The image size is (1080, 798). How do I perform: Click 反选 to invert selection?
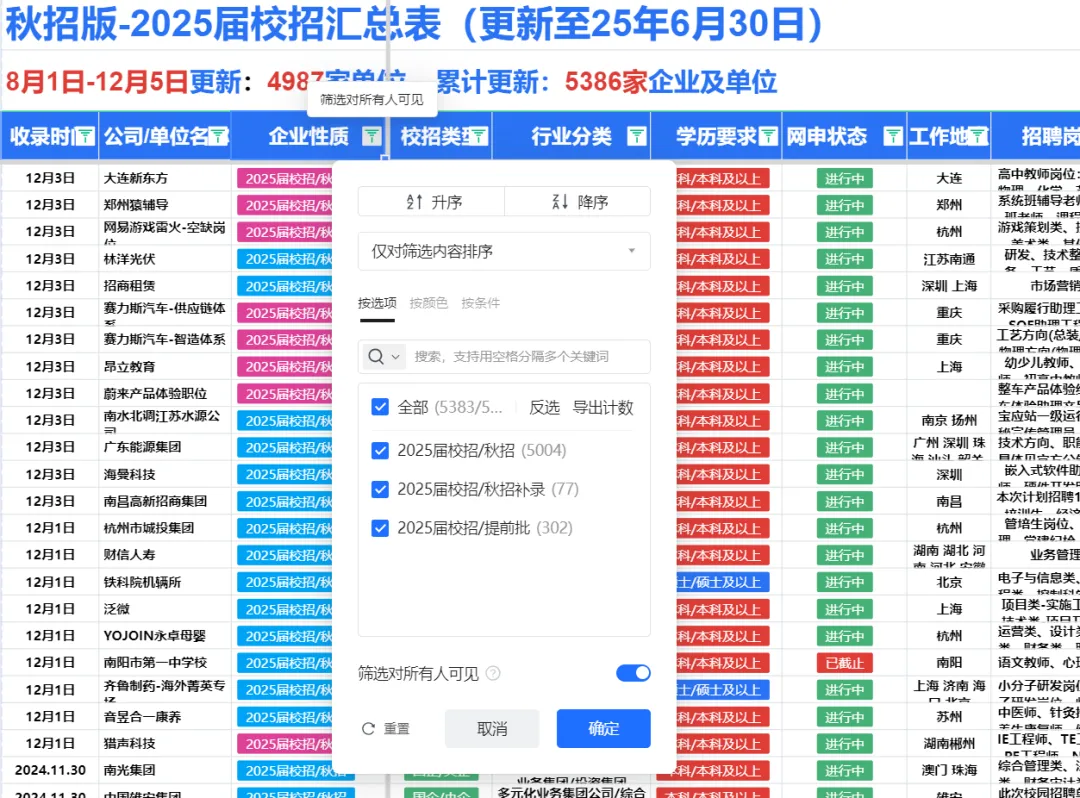click(544, 408)
